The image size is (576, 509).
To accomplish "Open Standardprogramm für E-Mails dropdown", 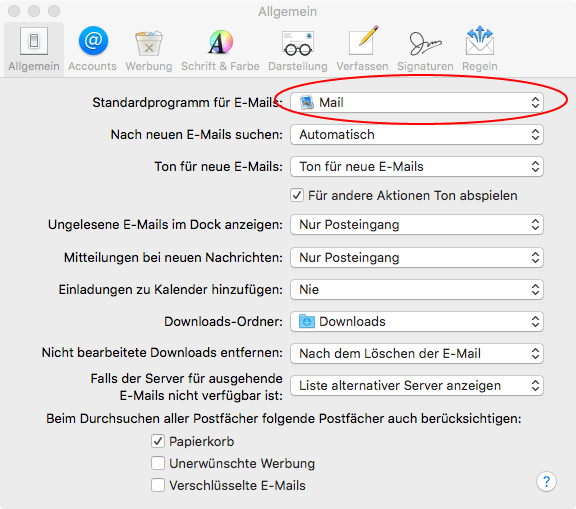I will coord(417,102).
